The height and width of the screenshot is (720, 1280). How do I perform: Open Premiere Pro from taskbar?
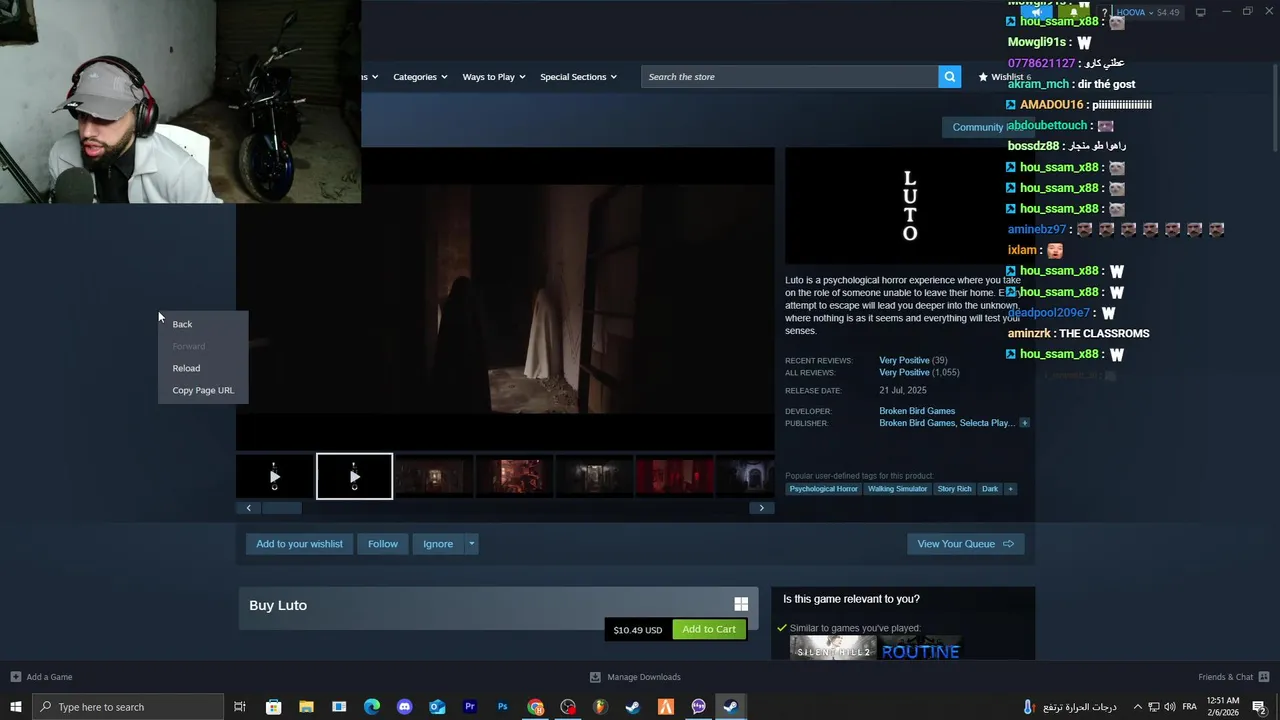(x=470, y=707)
